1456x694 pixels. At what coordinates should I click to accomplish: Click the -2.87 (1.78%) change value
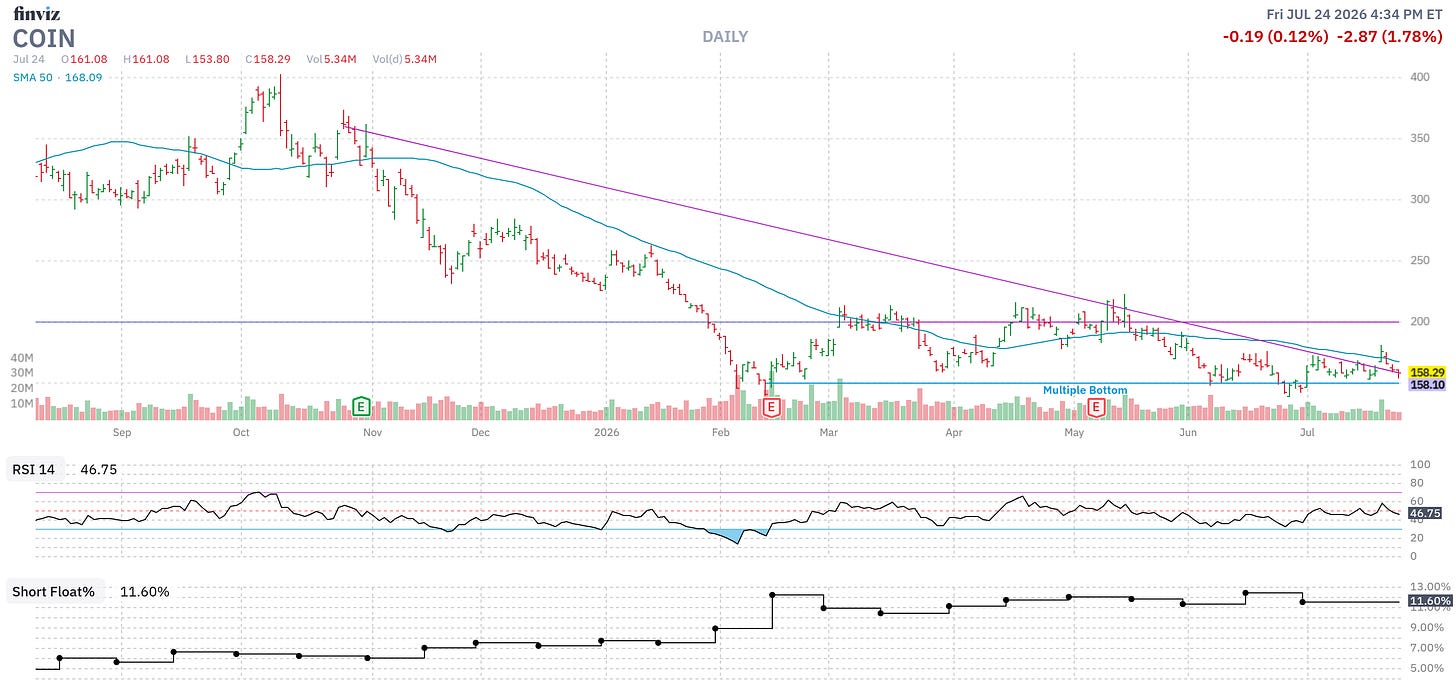pyautogui.click(x=1390, y=37)
